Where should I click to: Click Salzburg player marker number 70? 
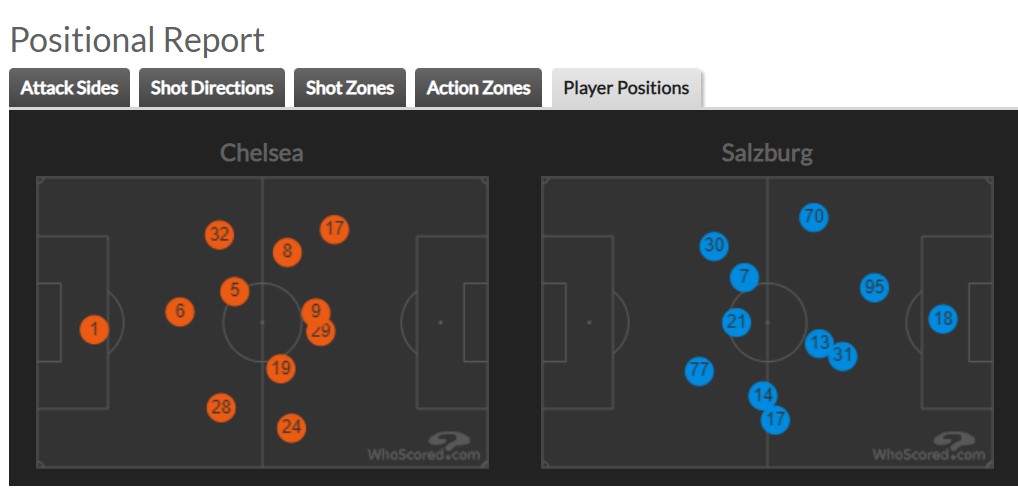[x=814, y=216]
